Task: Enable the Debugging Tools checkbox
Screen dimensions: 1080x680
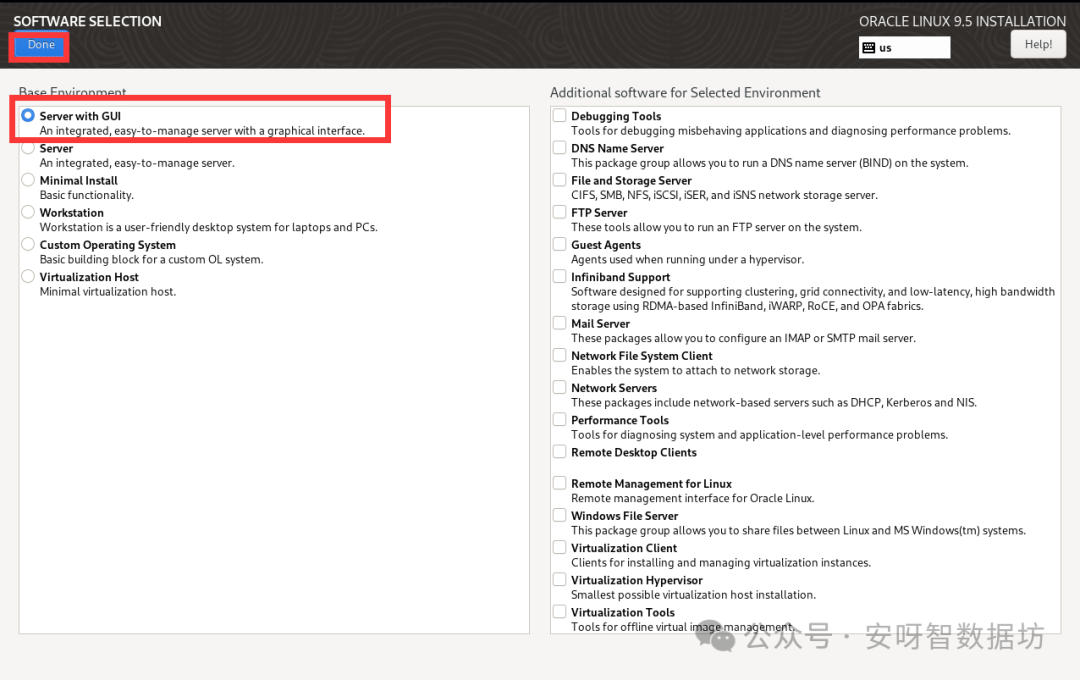Action: [x=559, y=116]
